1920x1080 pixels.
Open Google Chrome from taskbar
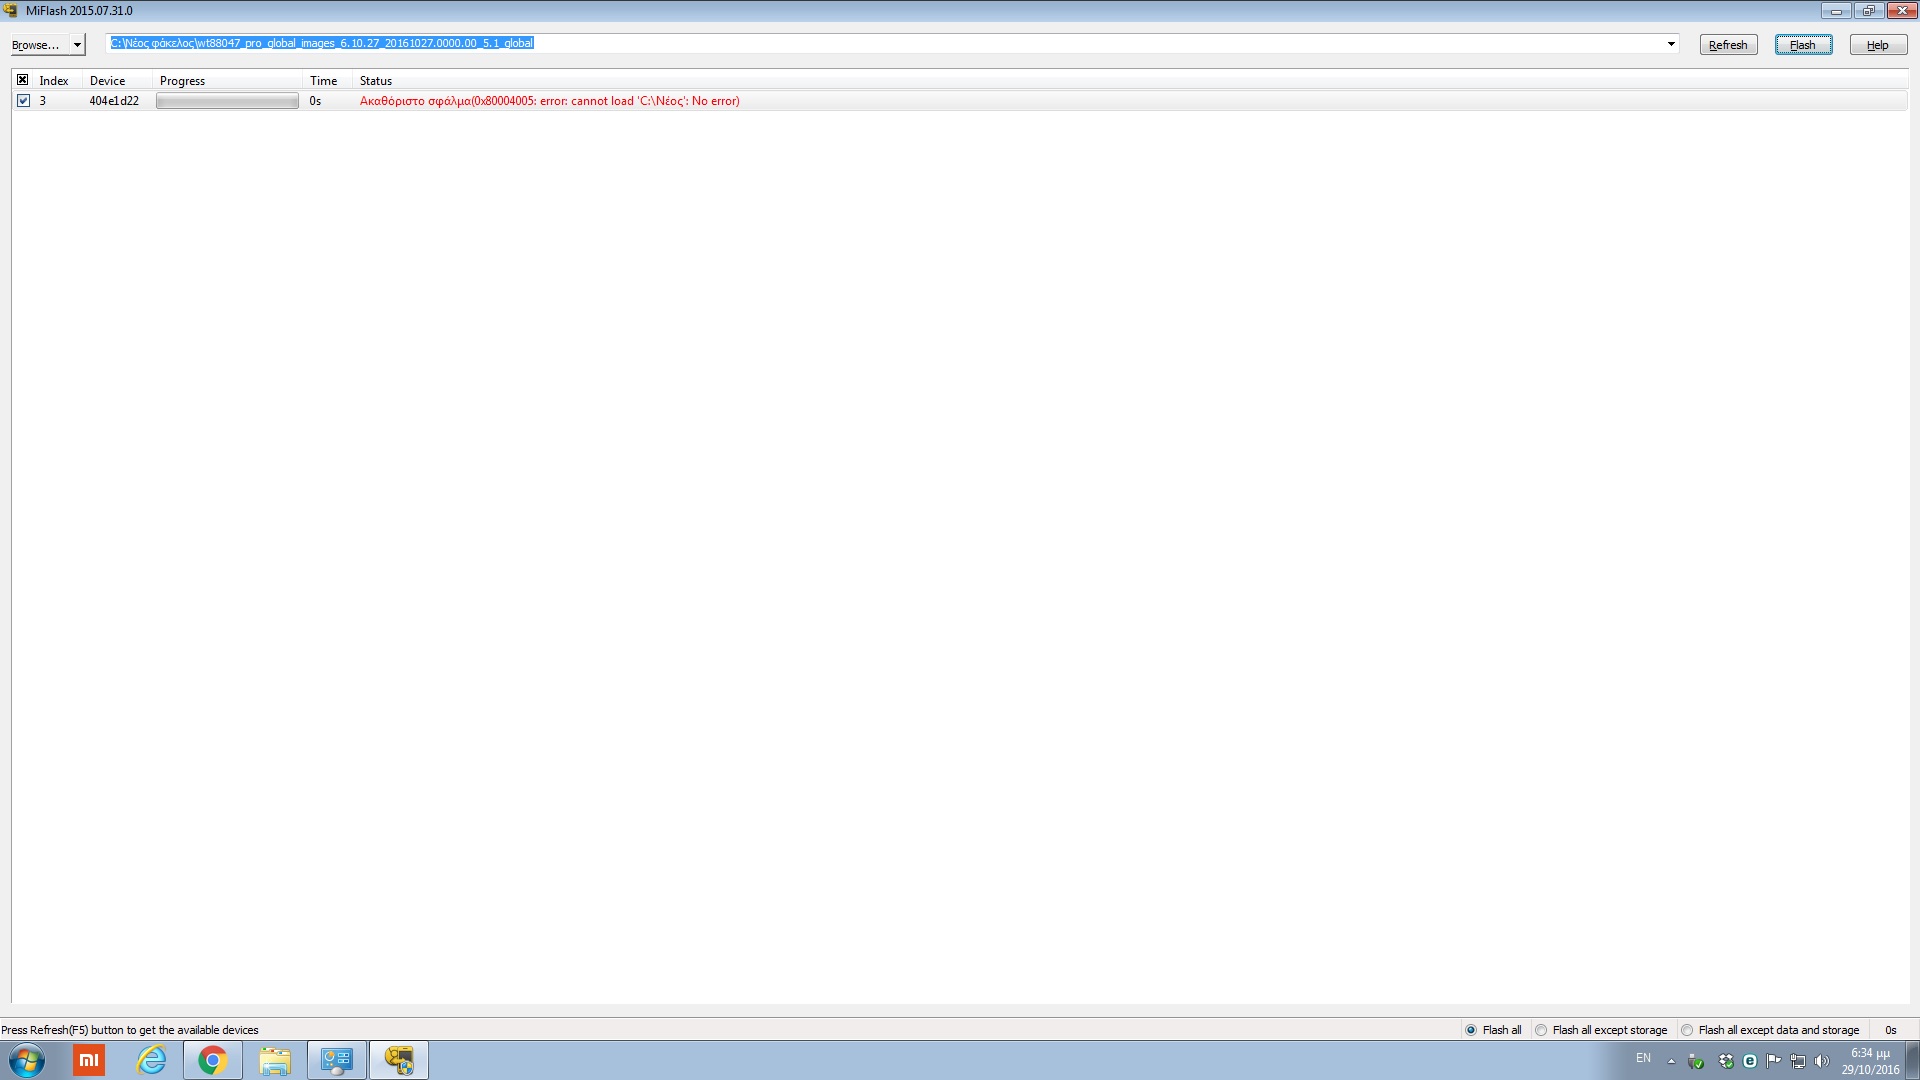[x=212, y=1060]
